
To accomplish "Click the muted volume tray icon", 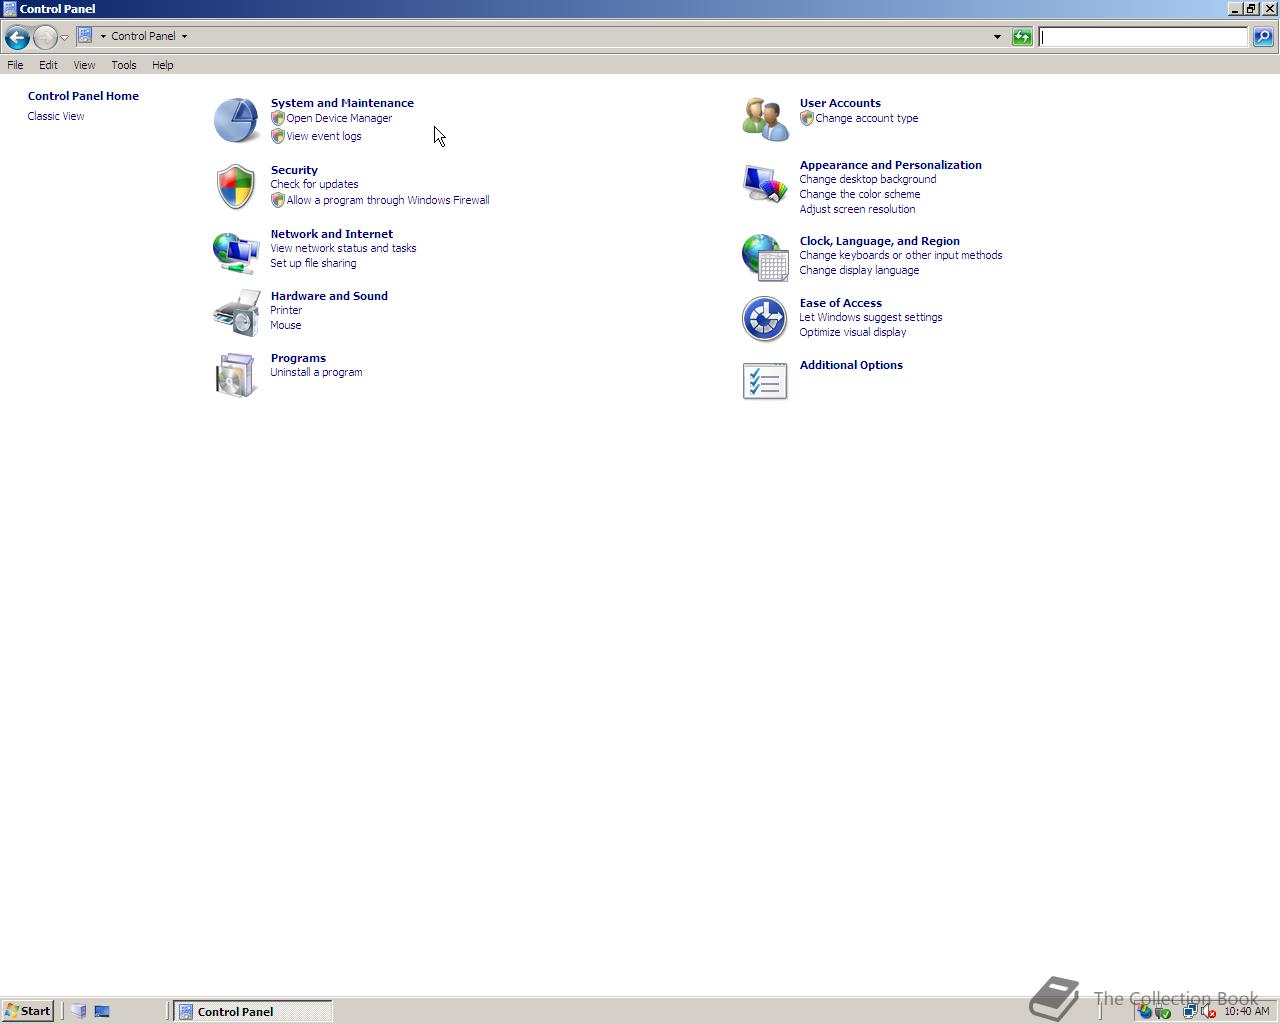I will pyautogui.click(x=1208, y=1011).
